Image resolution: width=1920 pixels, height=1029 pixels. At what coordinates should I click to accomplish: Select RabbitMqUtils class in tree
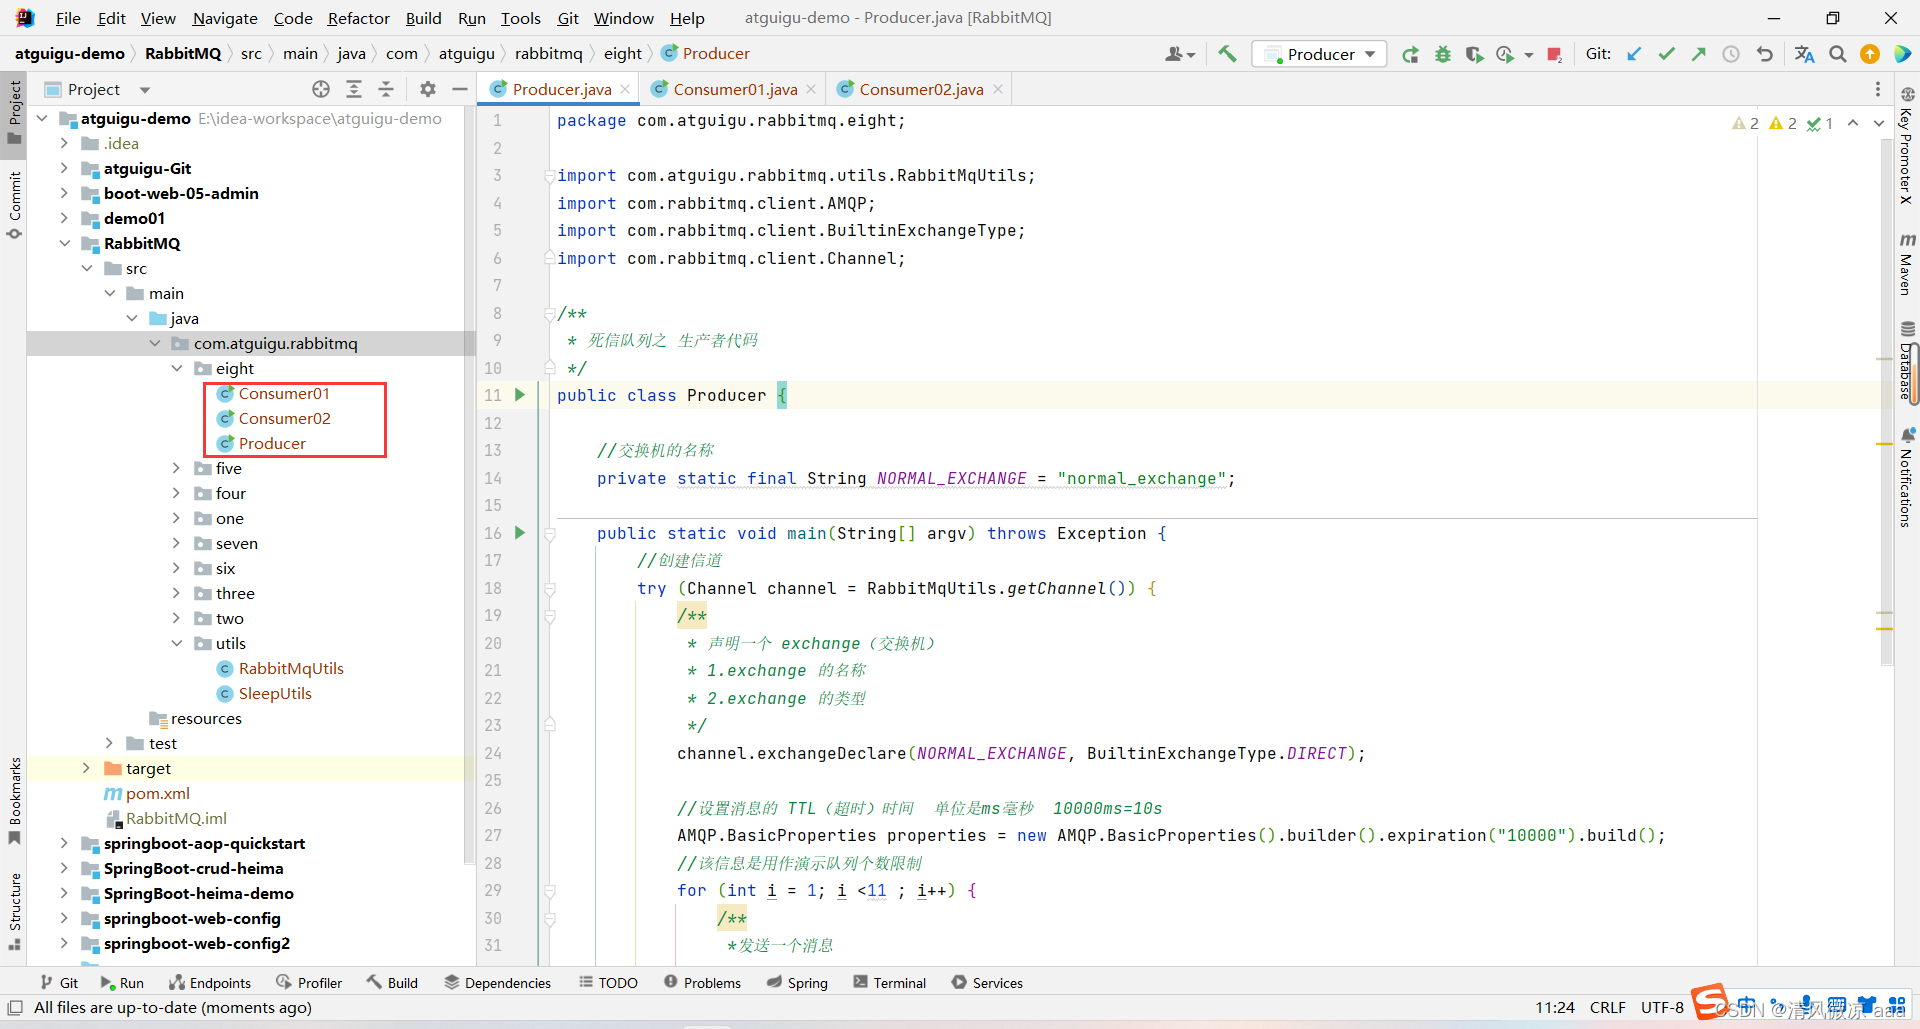click(291, 668)
